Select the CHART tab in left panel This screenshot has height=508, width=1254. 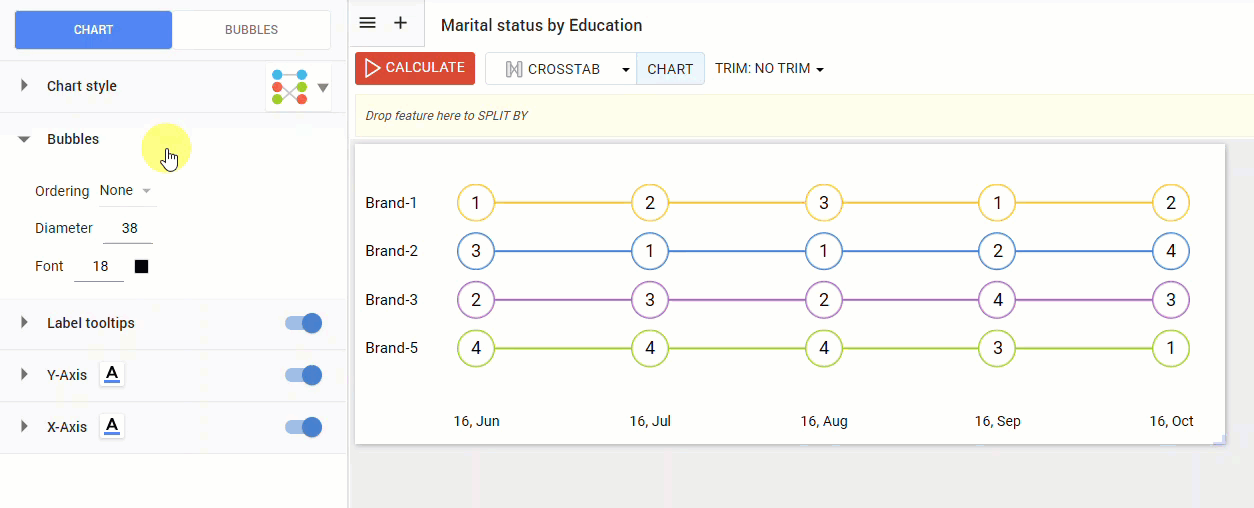tap(93, 30)
